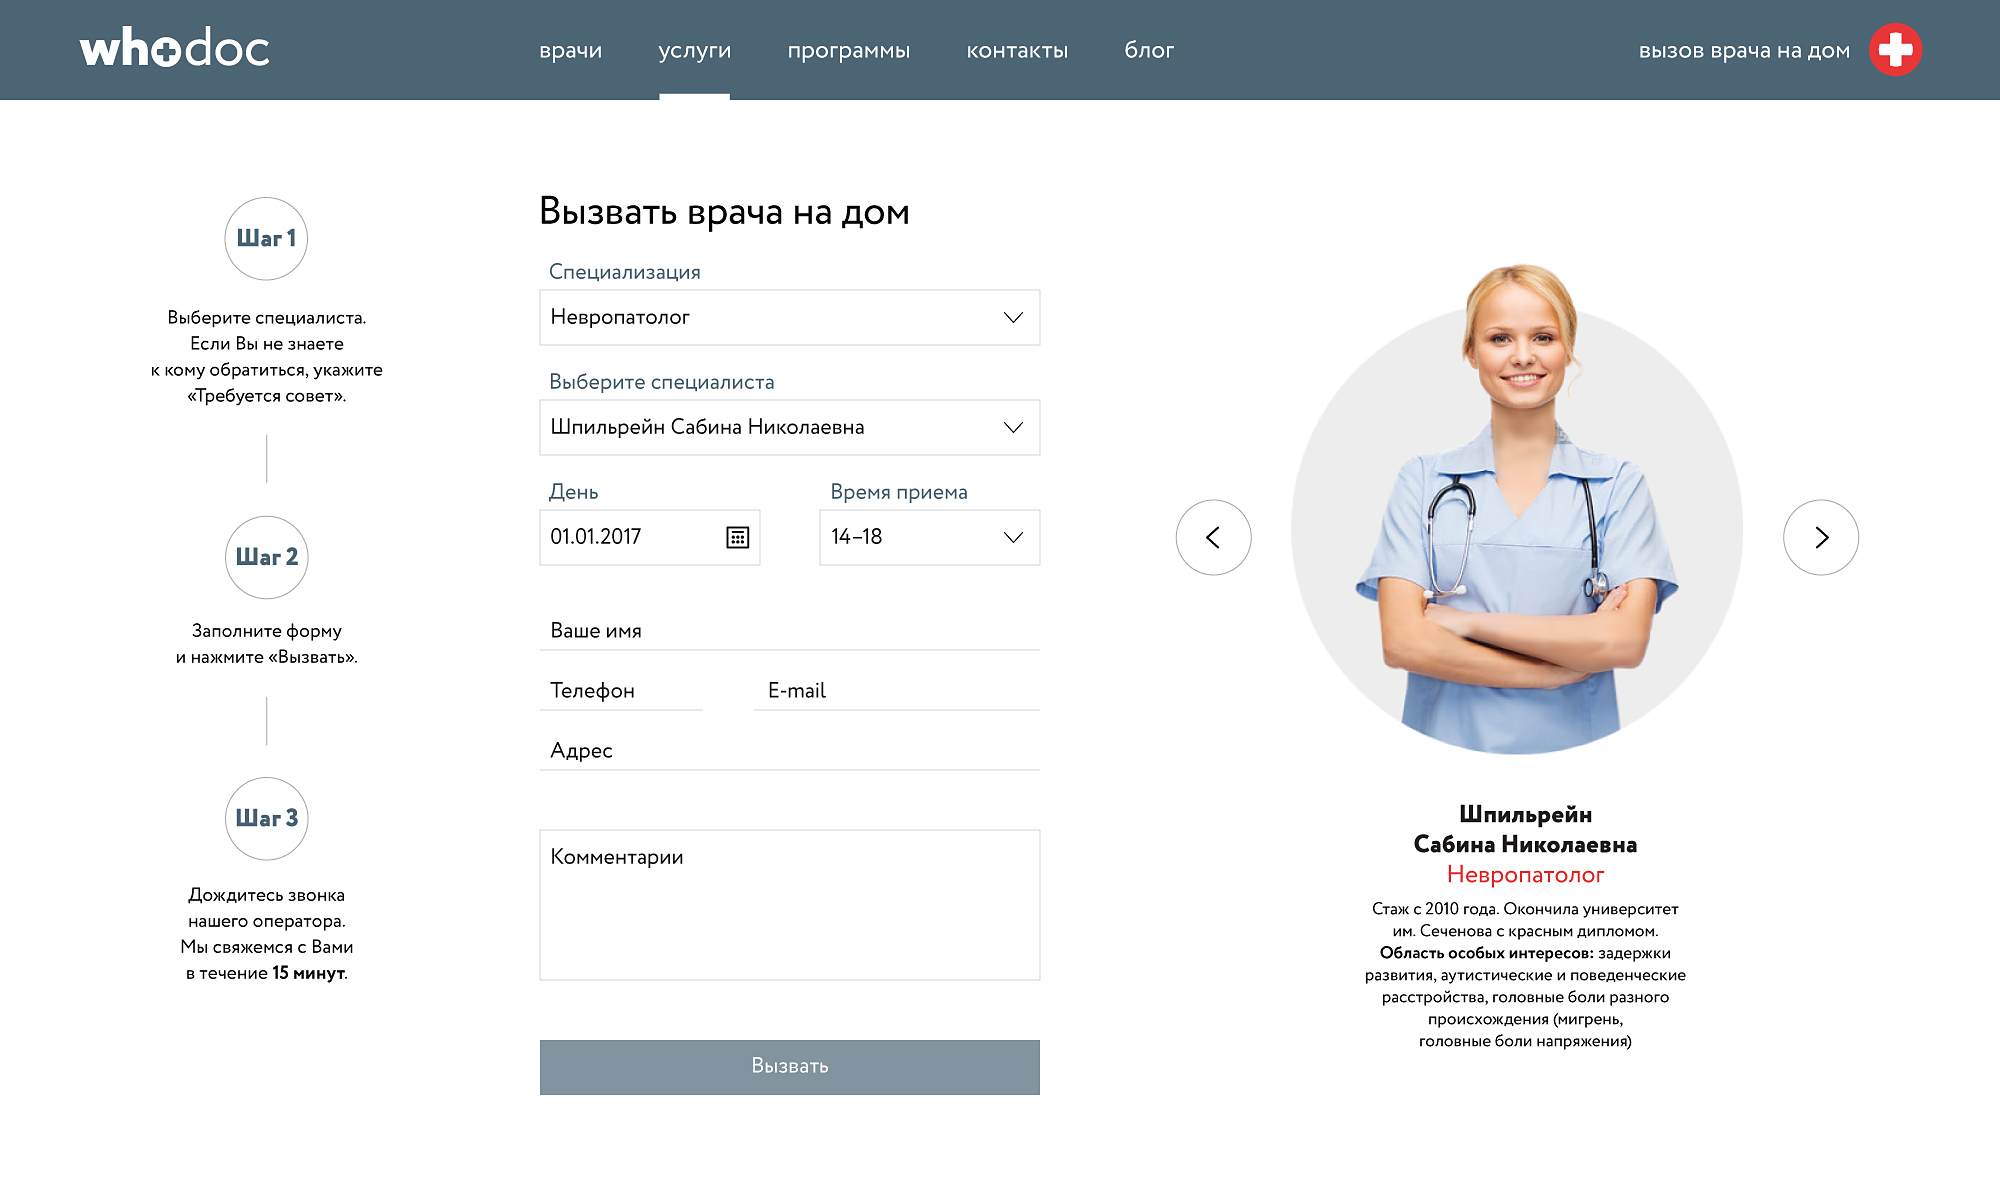The width and height of the screenshot is (2000, 1200).
Task: Open the calendar date picker icon
Action: click(737, 537)
